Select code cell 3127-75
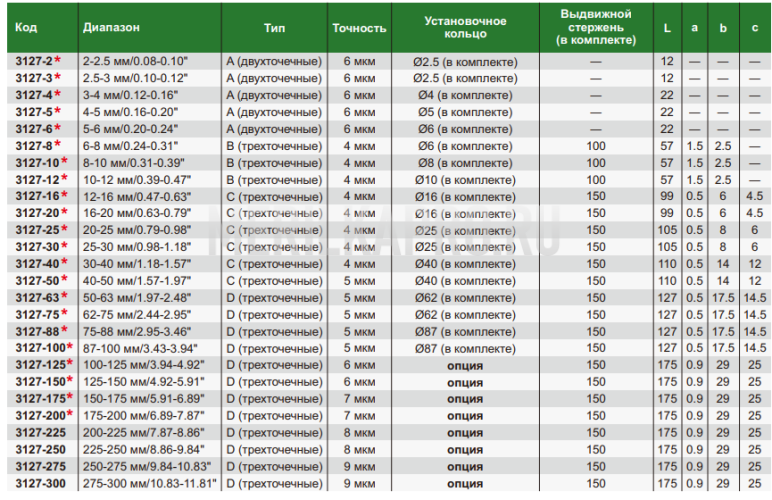This screenshot has width=772, height=500. click(41, 314)
